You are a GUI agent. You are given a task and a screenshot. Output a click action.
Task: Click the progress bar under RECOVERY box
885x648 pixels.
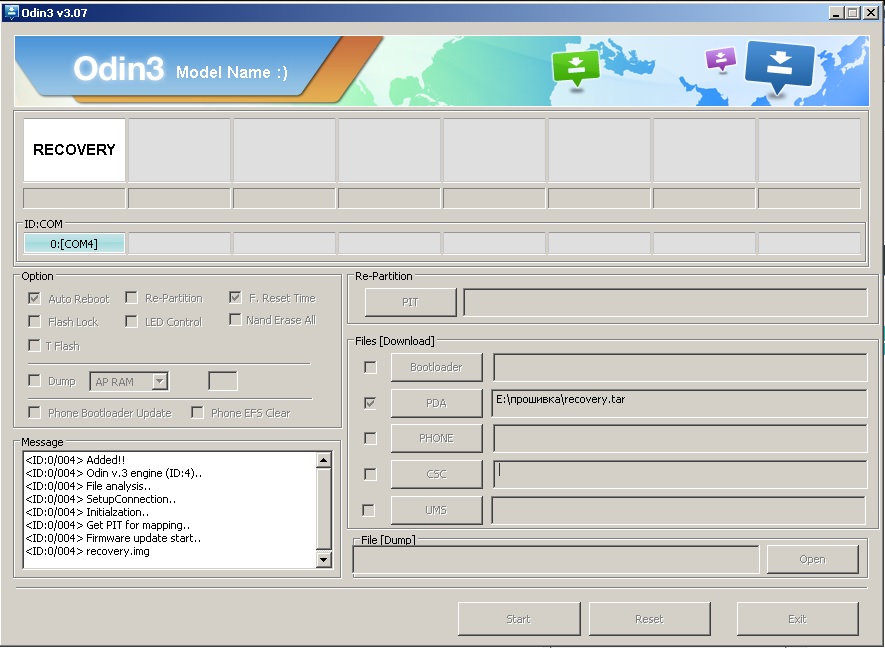click(74, 198)
